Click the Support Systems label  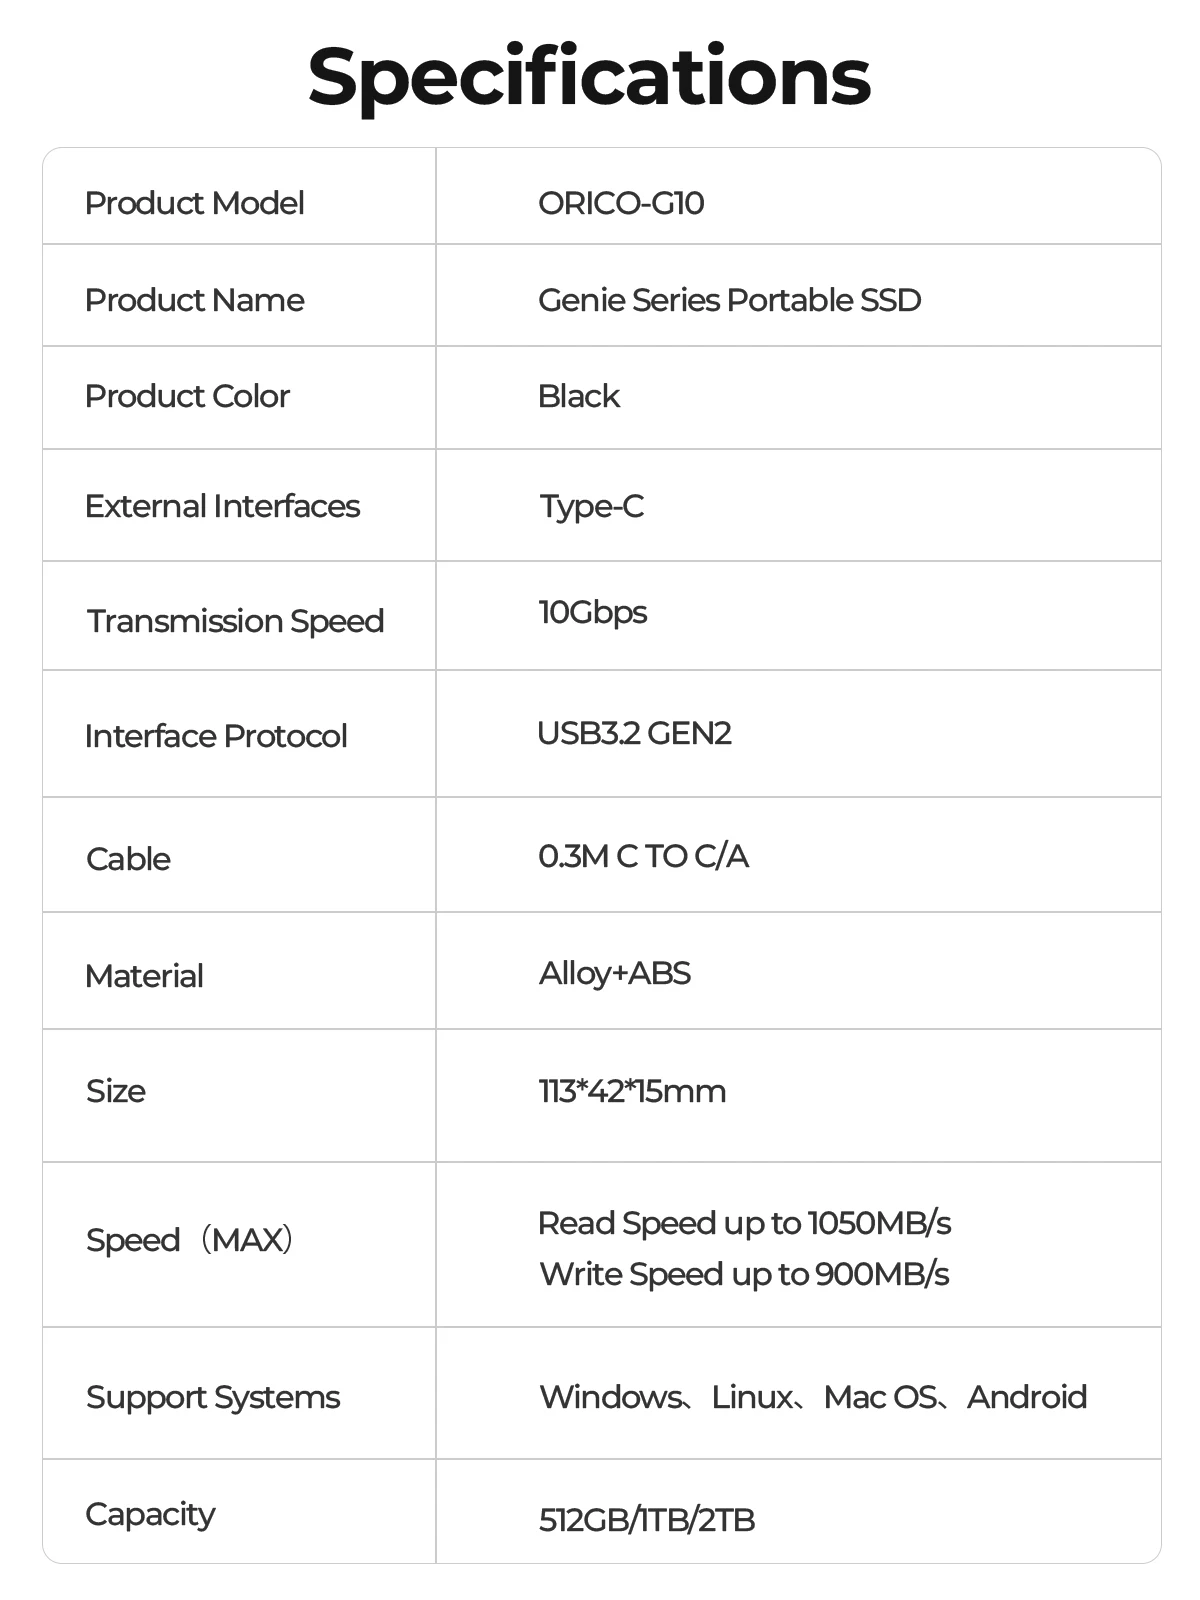tap(213, 1397)
